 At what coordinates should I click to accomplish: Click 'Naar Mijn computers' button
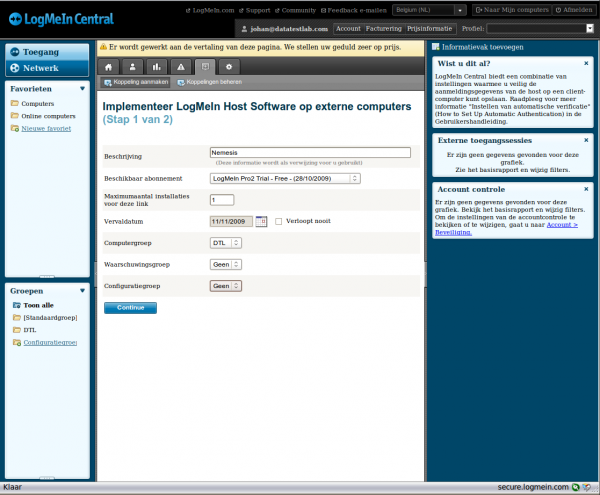[x=512, y=10]
